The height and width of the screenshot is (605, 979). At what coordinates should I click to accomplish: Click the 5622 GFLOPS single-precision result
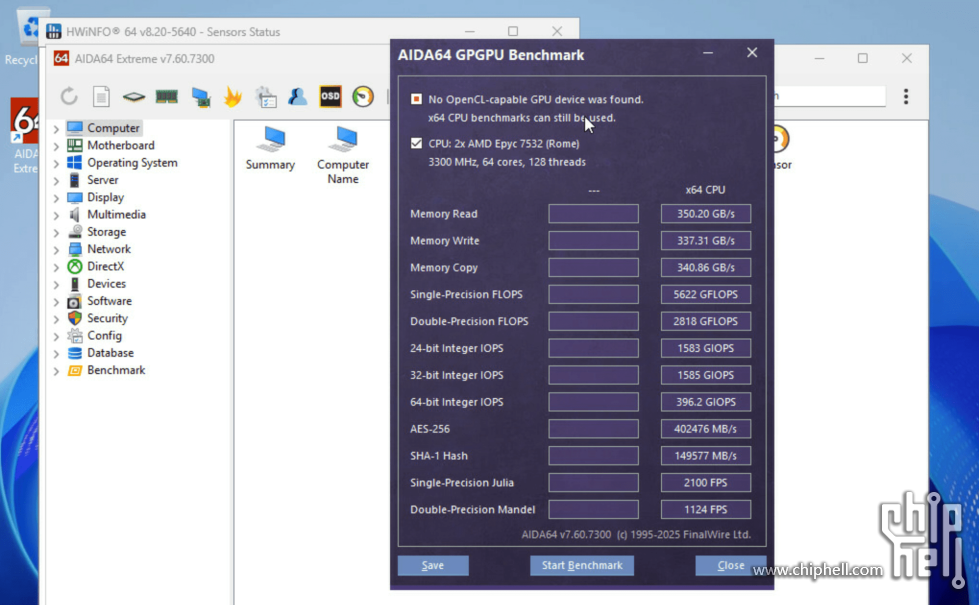706,294
